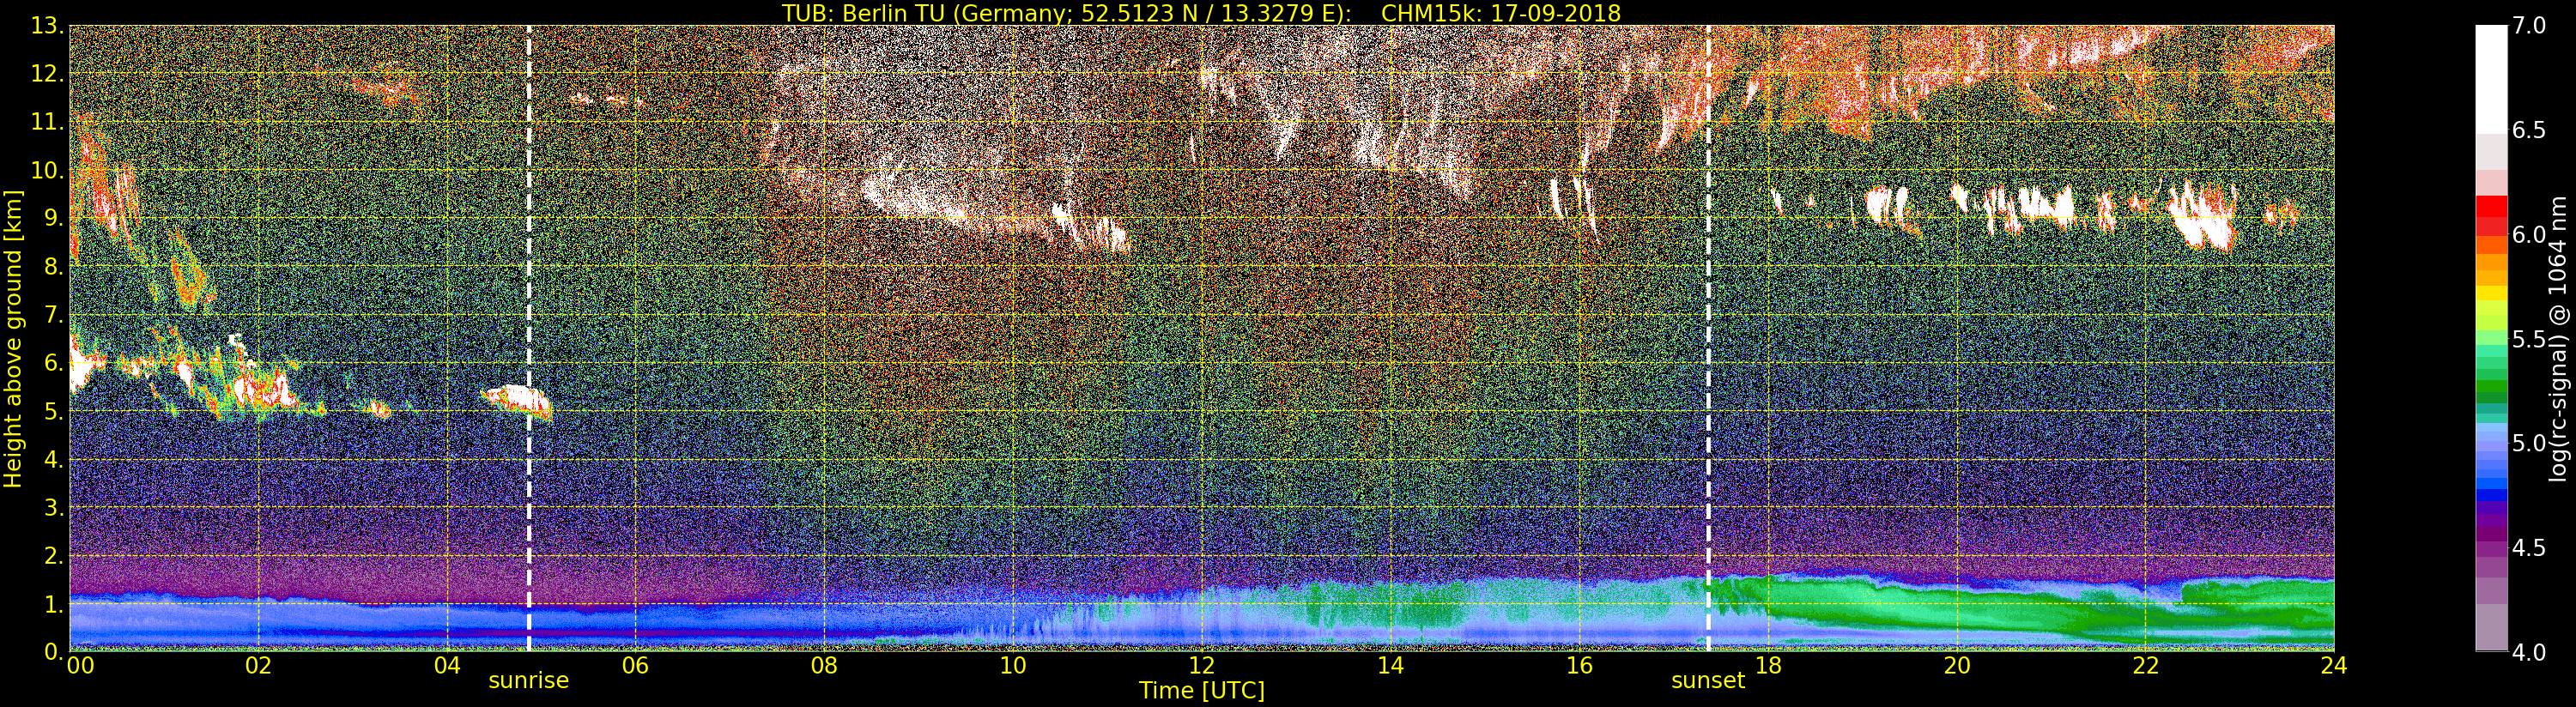Click the white top segment of the colorbar
Image resolution: width=2576 pixels, height=707 pixels.
click(2491, 78)
